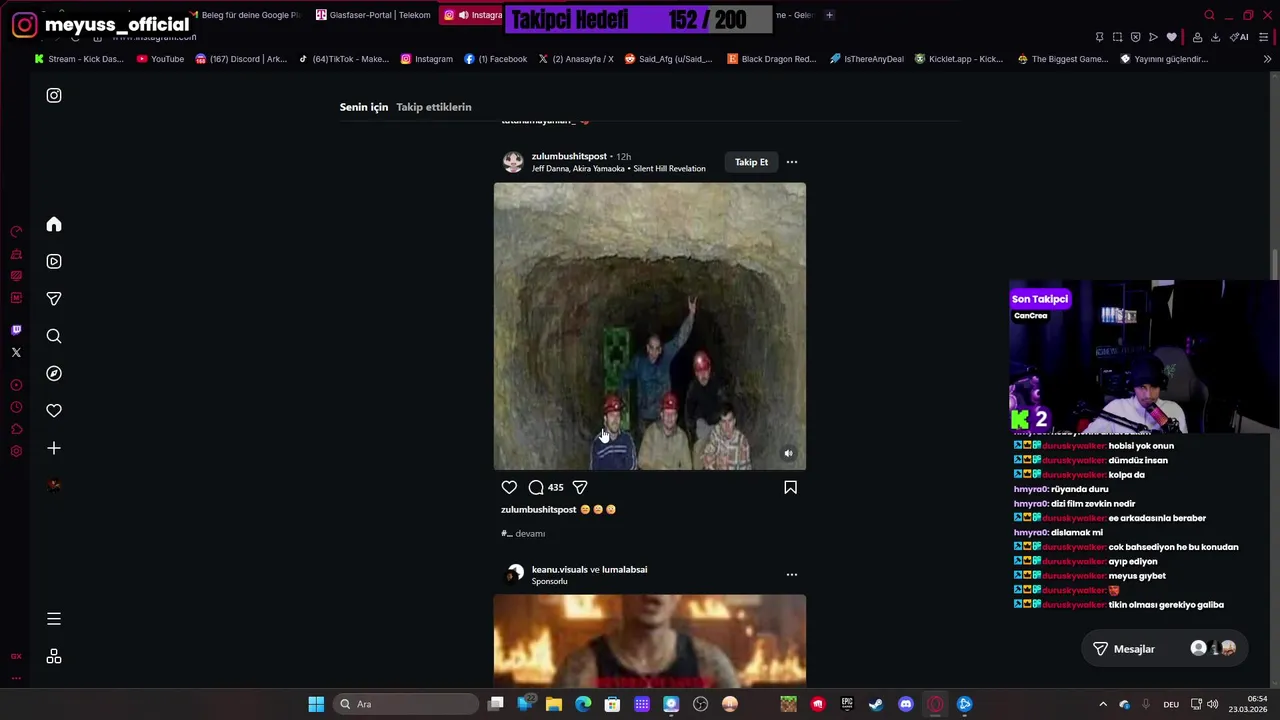Open browser AI button in toolbar
1280x720 pixels.
(1240, 37)
